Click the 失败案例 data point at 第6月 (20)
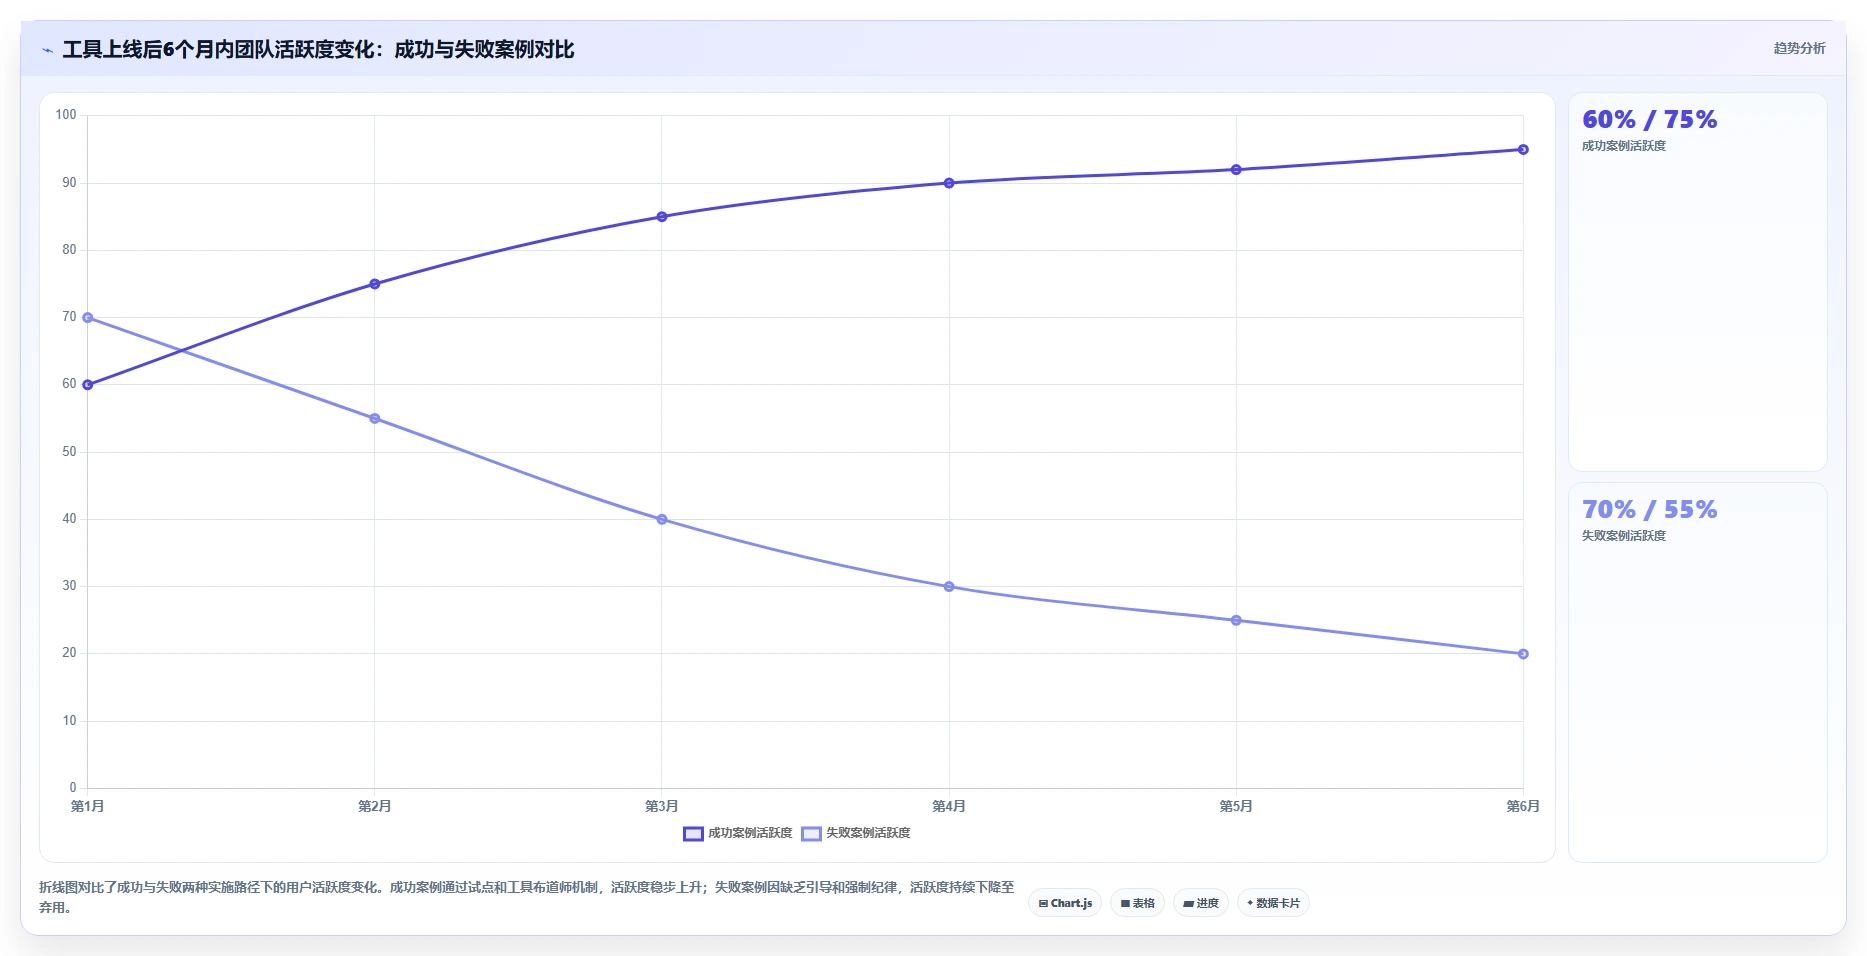 pos(1523,654)
